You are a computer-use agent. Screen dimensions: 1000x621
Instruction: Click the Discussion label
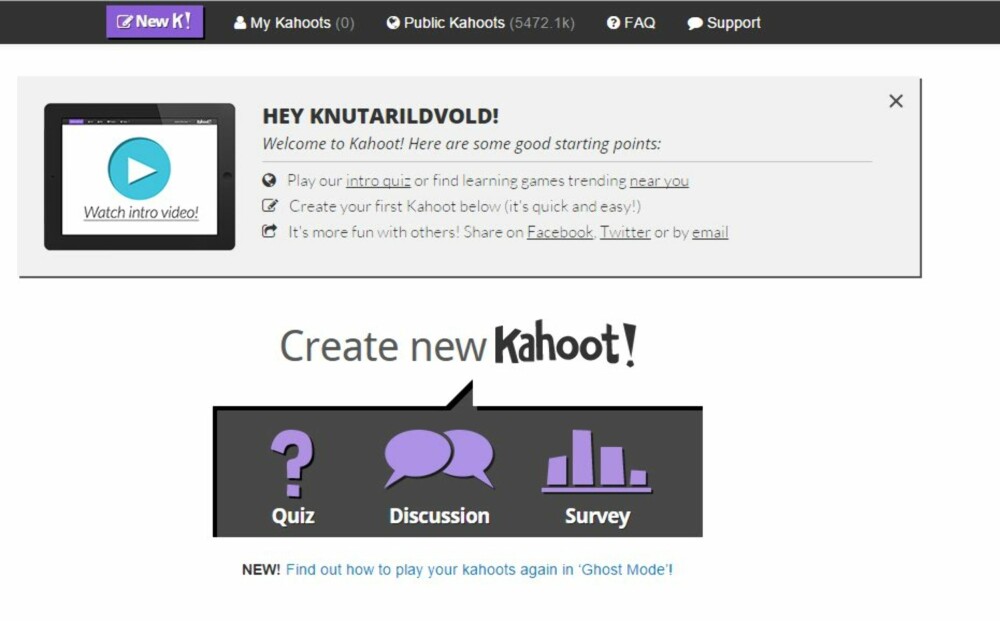pos(439,515)
